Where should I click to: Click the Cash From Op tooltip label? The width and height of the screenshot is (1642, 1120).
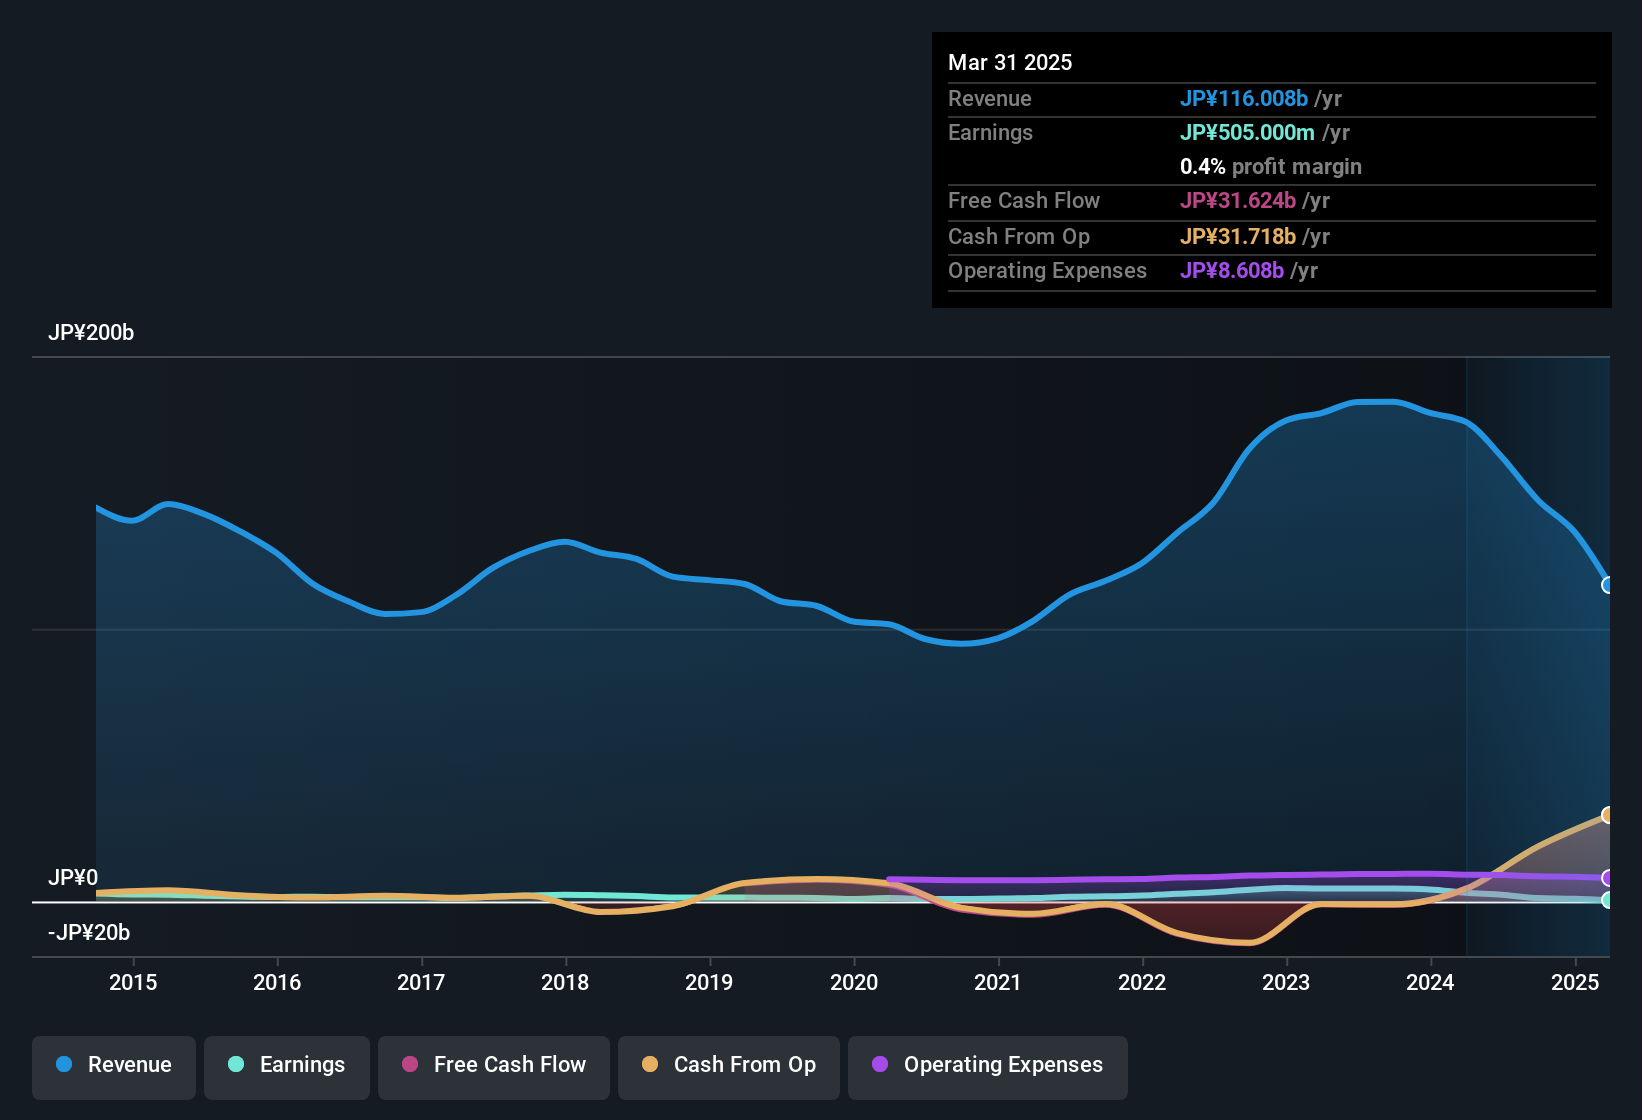1019,236
